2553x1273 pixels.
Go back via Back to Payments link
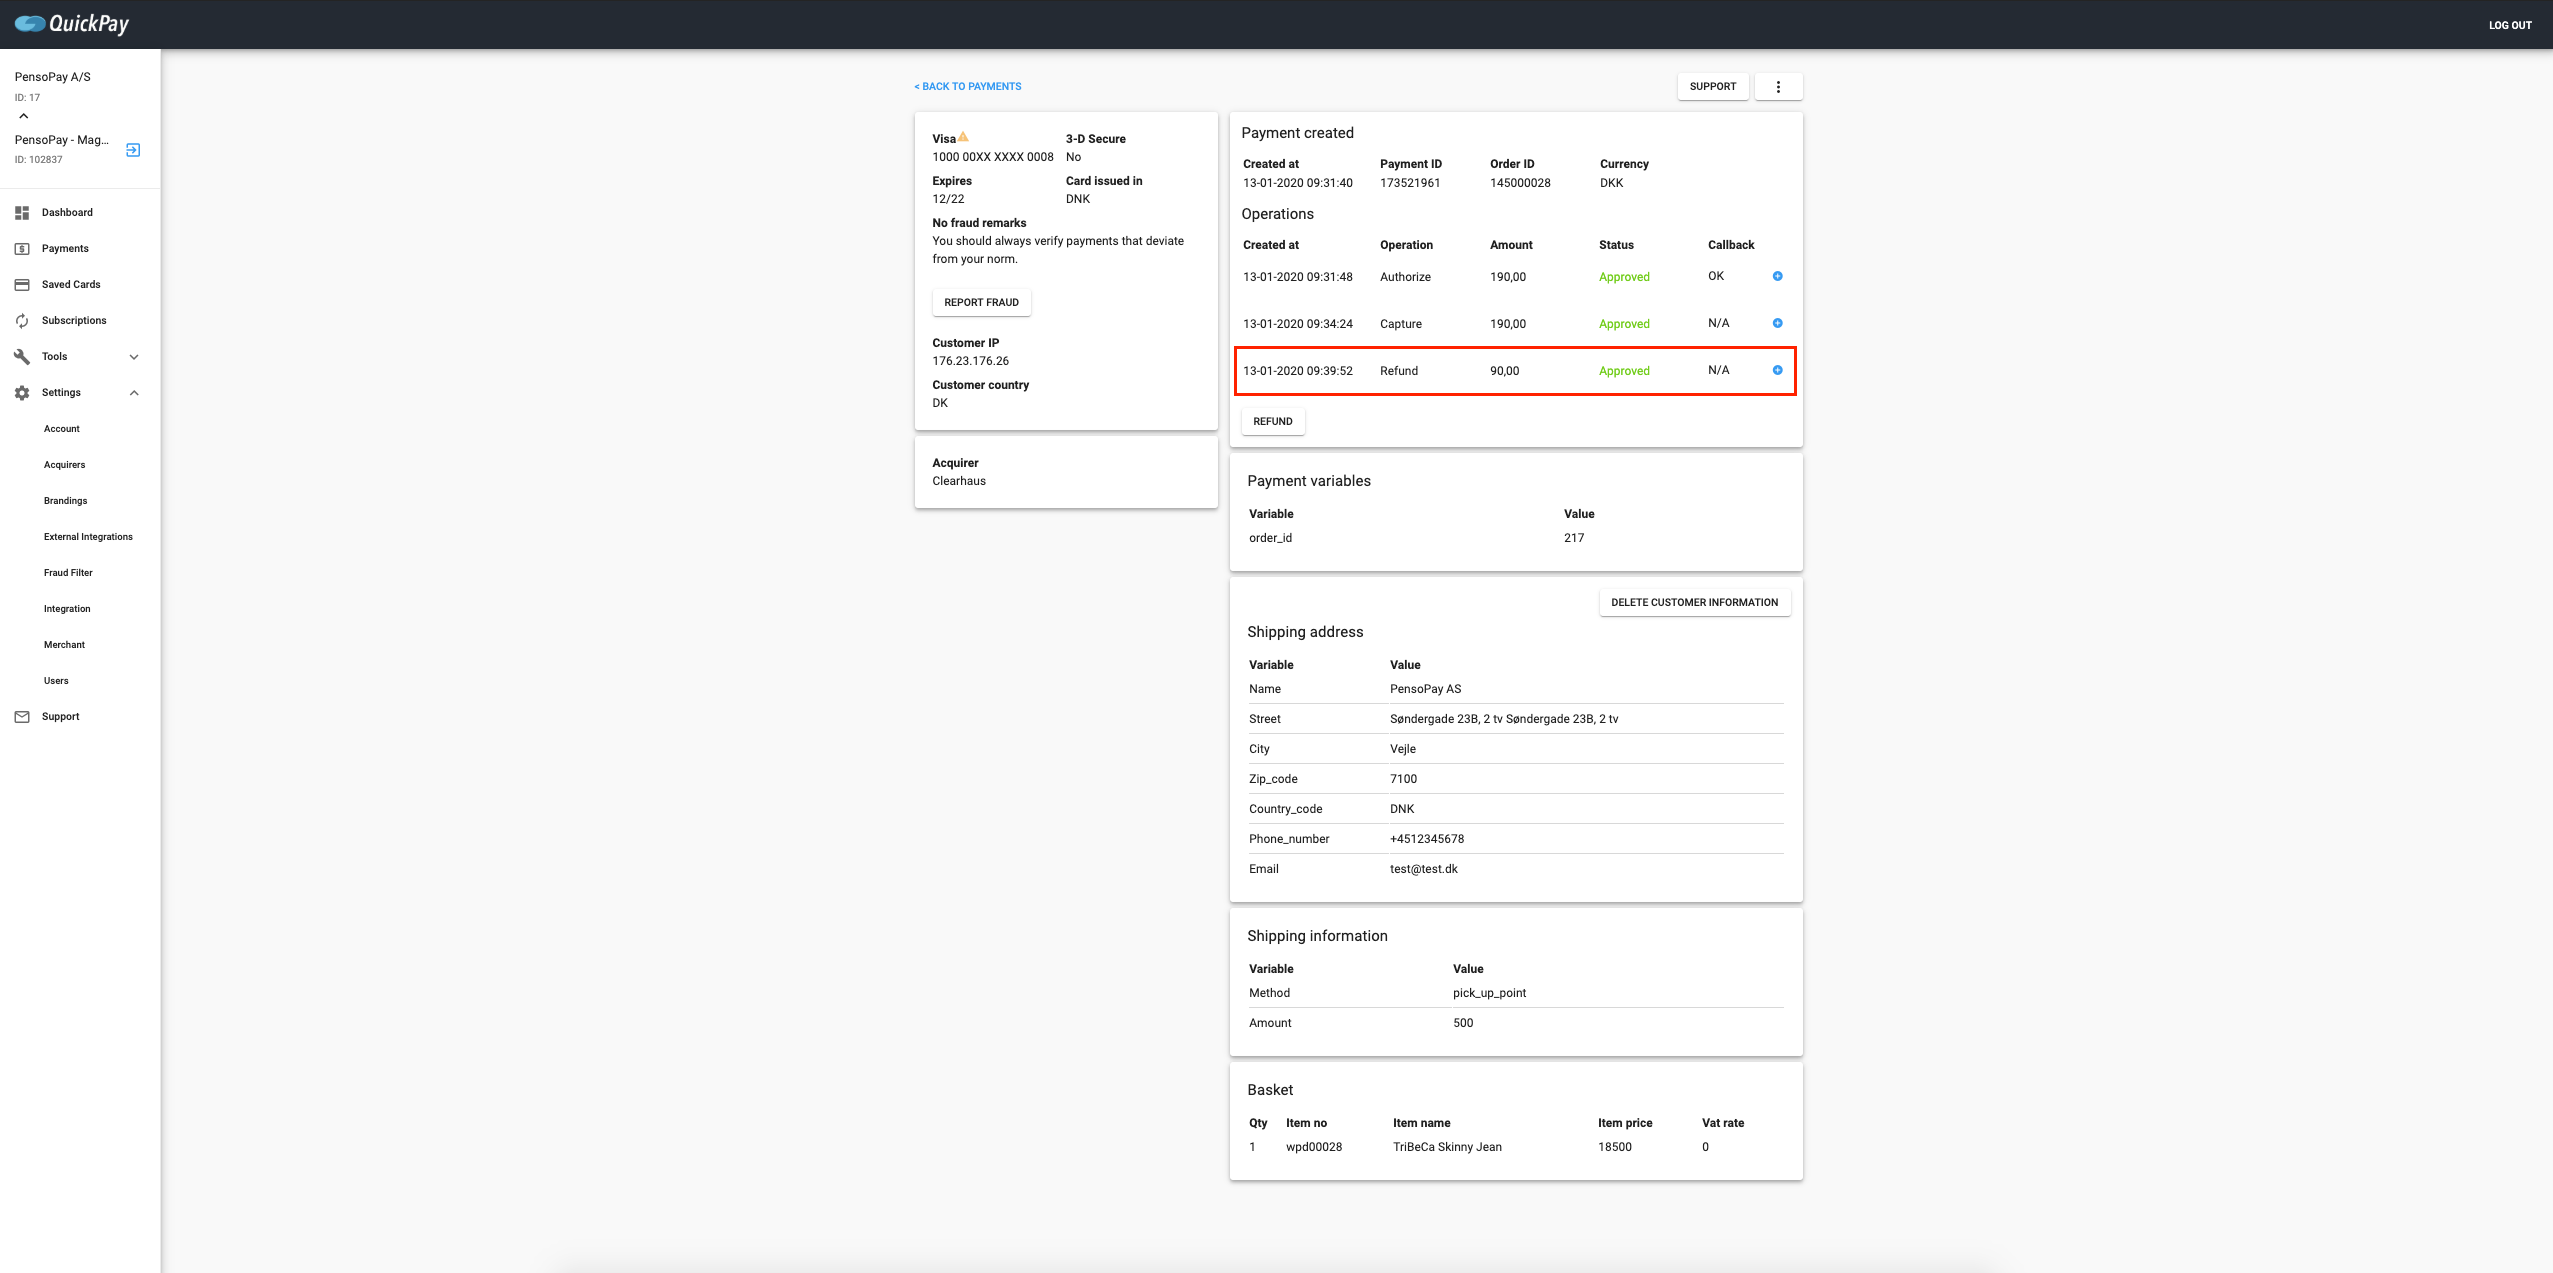click(968, 87)
